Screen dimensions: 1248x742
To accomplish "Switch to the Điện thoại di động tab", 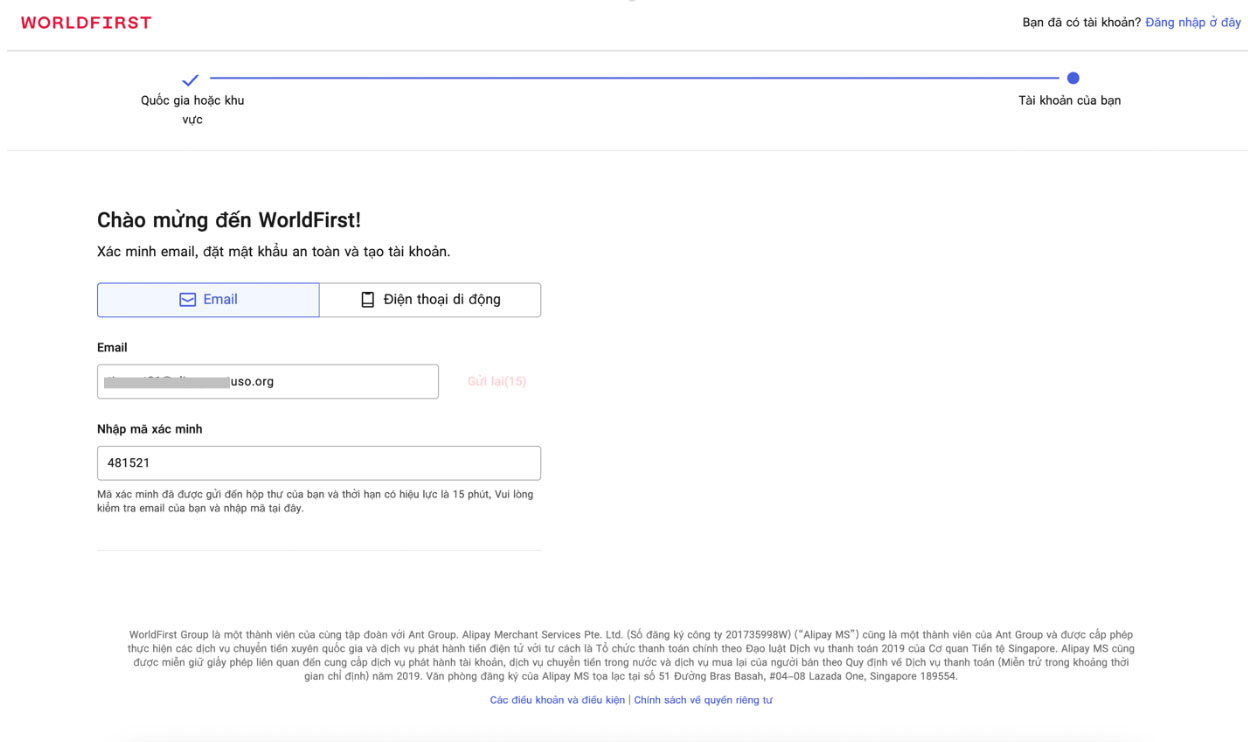I will pyautogui.click(x=430, y=300).
